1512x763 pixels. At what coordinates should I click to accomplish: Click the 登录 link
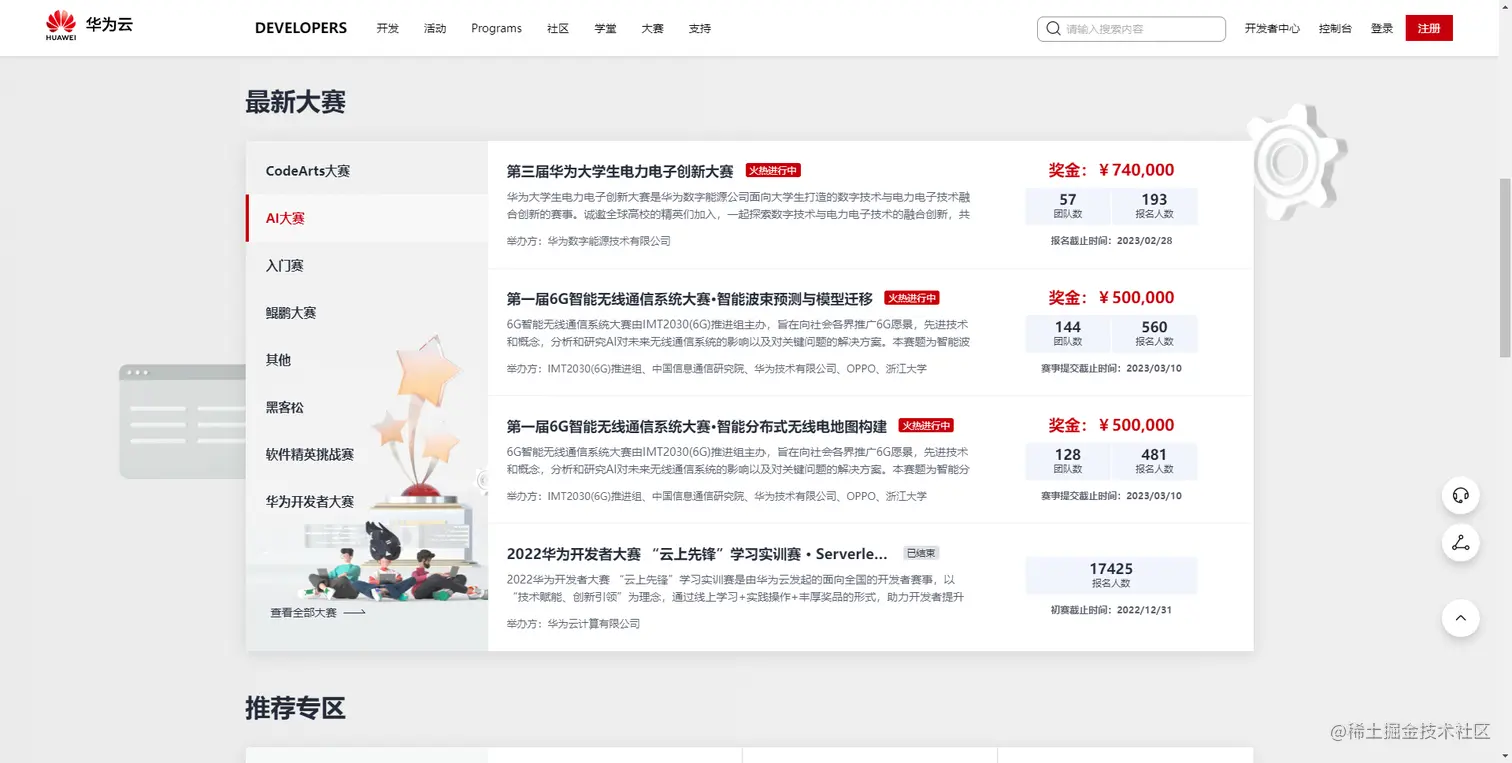pyautogui.click(x=1382, y=29)
